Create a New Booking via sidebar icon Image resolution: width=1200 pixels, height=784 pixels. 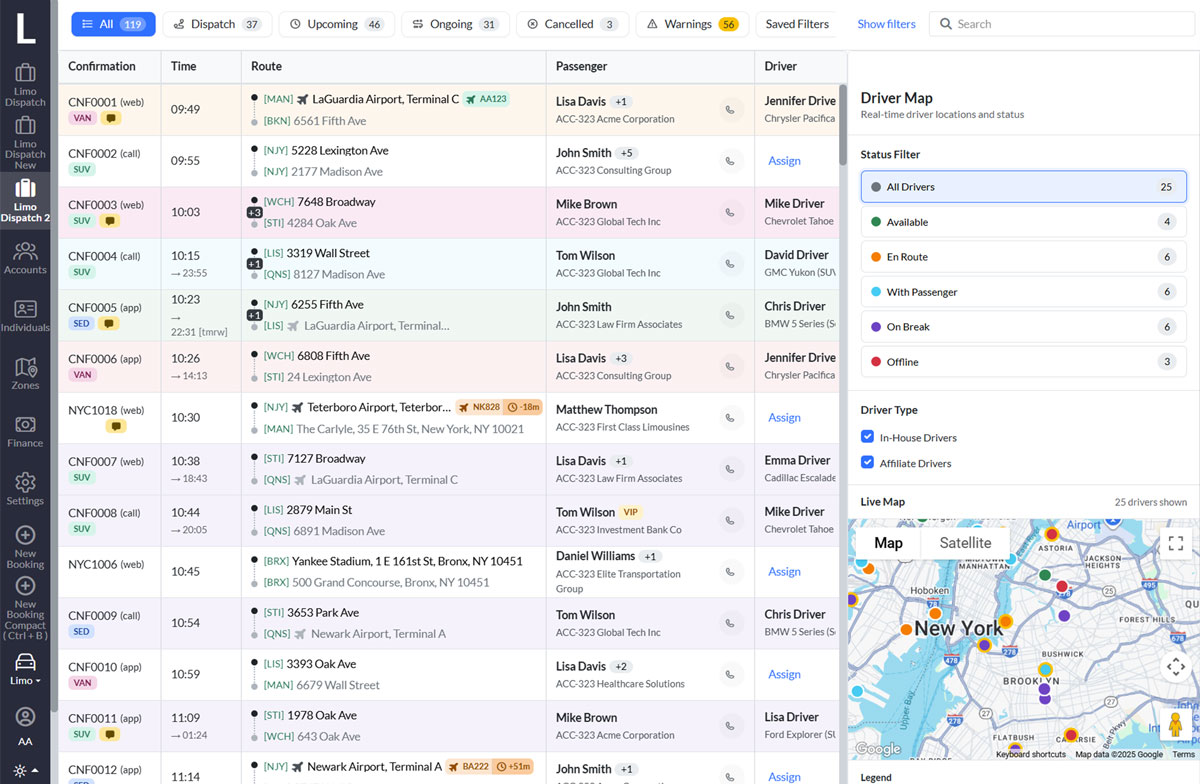(x=25, y=546)
